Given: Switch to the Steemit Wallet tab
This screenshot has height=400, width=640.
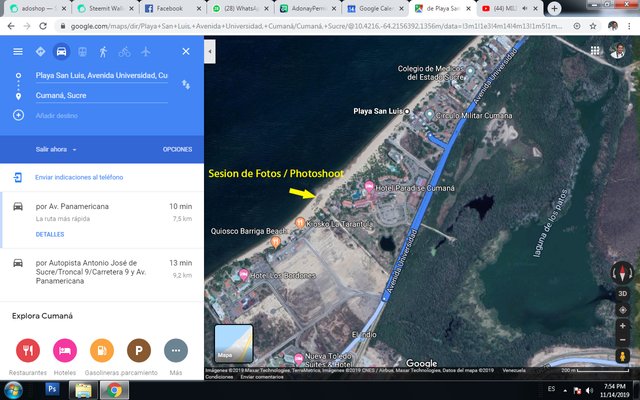Looking at the screenshot, I should (x=105, y=9).
